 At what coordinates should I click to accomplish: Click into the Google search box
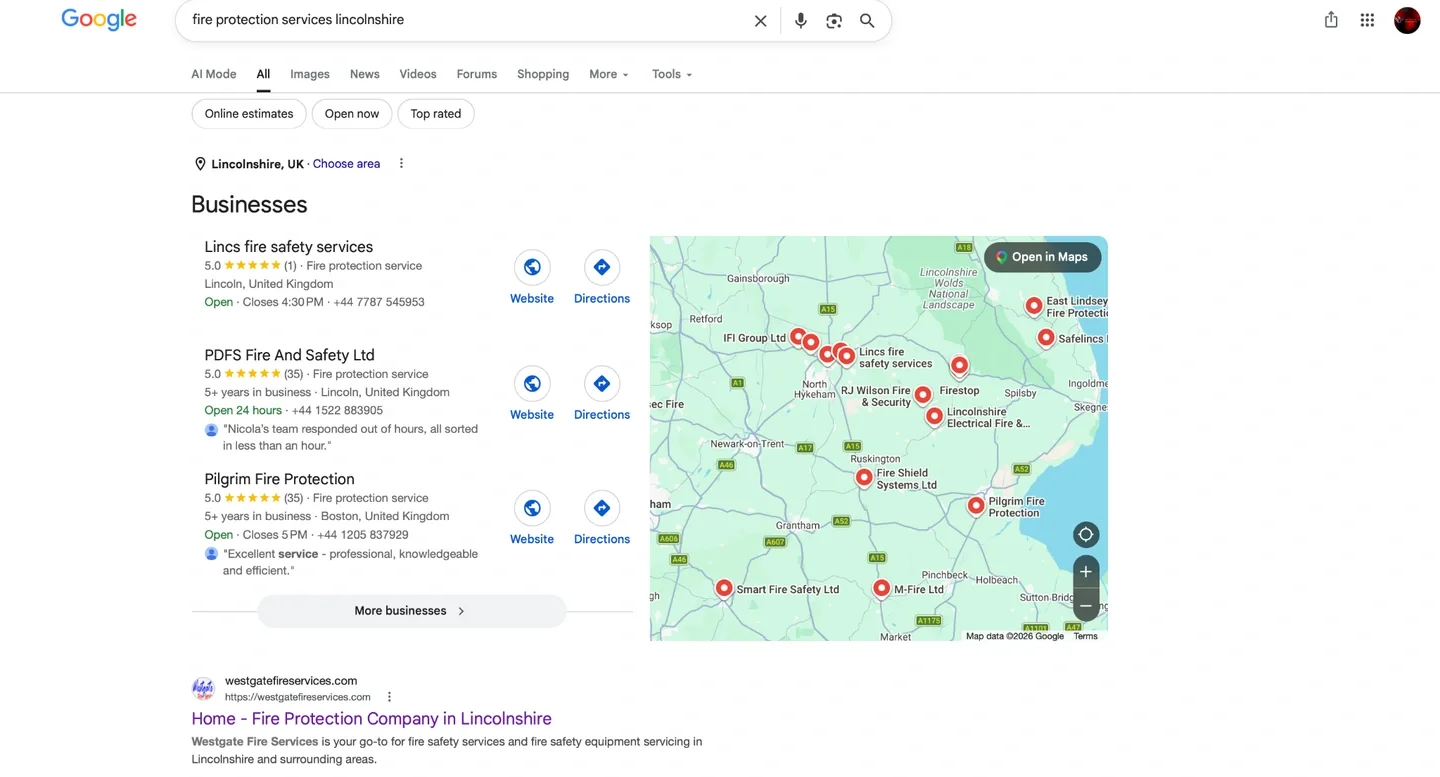click(x=465, y=20)
